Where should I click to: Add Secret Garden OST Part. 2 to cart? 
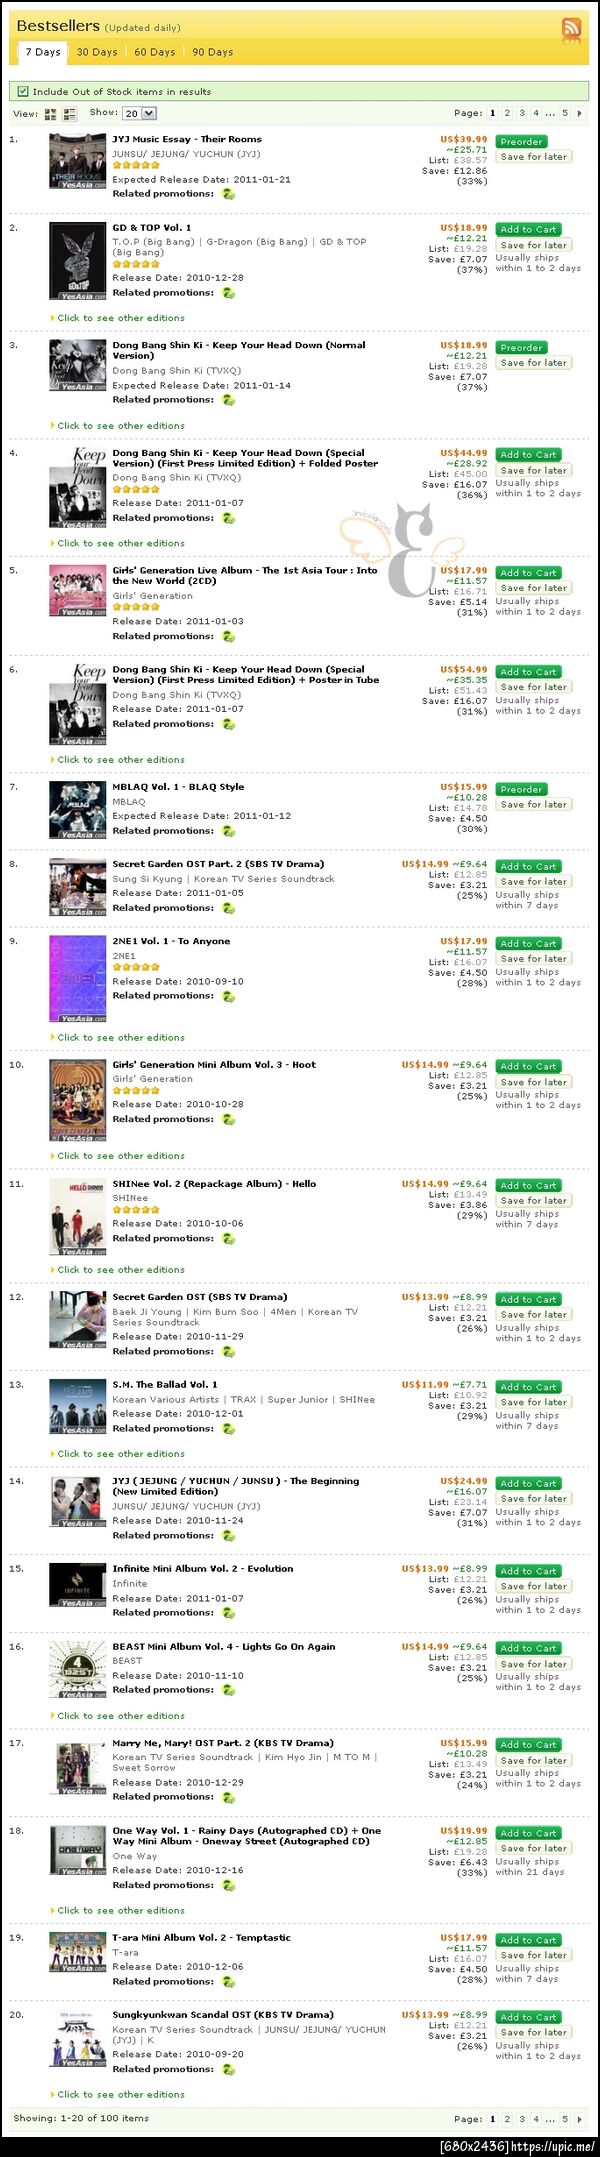tap(528, 867)
